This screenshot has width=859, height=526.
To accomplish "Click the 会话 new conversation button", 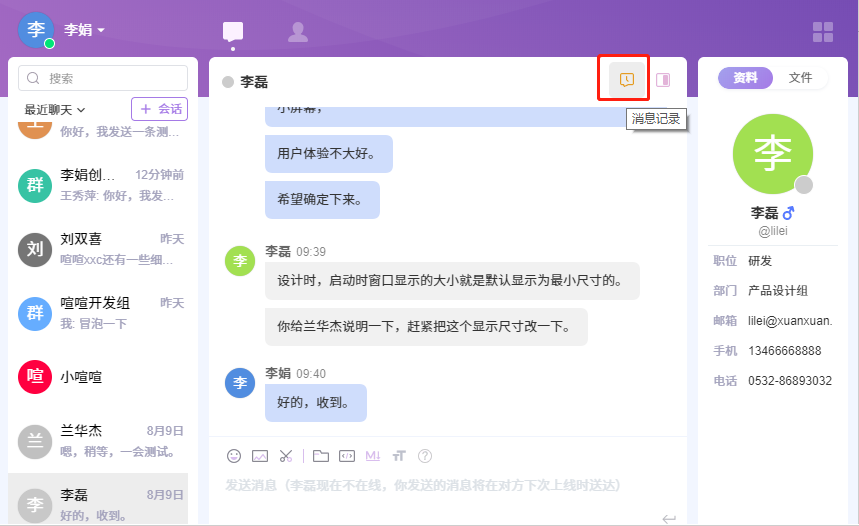I will [159, 109].
